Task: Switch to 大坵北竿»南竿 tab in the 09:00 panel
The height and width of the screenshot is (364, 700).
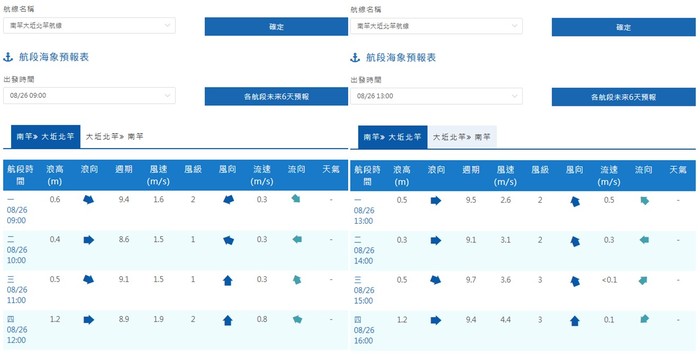Action: click(115, 137)
